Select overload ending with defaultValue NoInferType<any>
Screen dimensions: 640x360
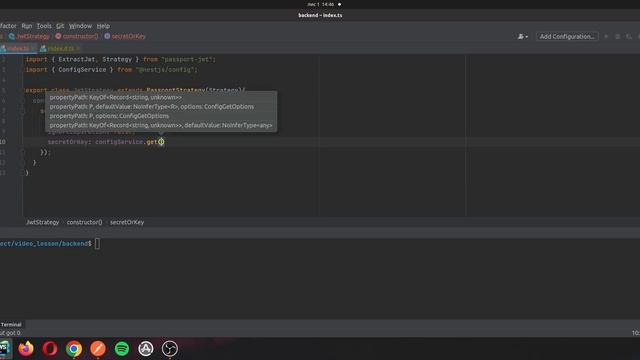(161, 125)
